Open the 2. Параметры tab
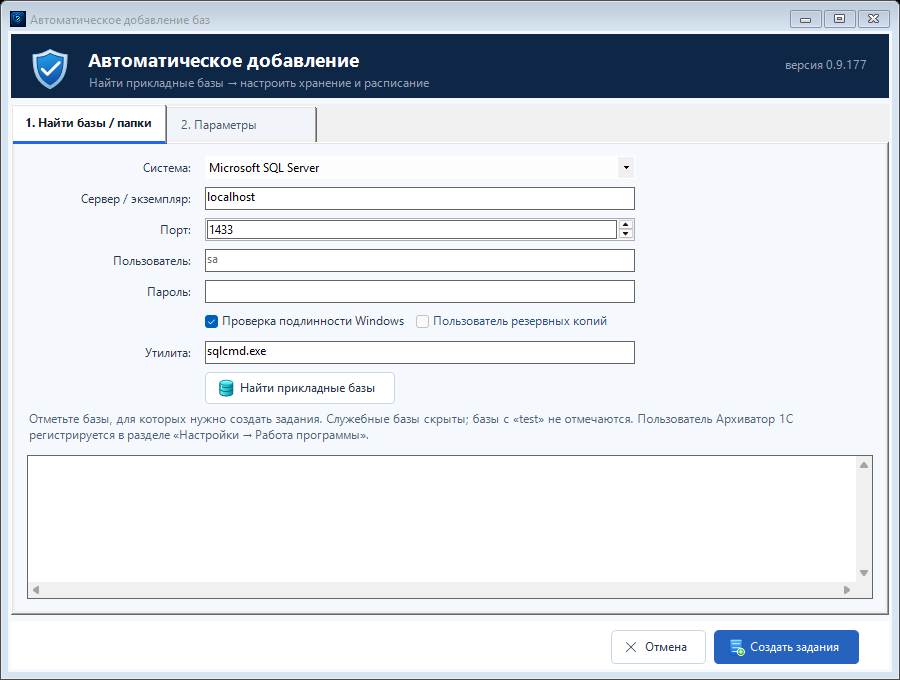The height and width of the screenshot is (680, 900). (241, 125)
